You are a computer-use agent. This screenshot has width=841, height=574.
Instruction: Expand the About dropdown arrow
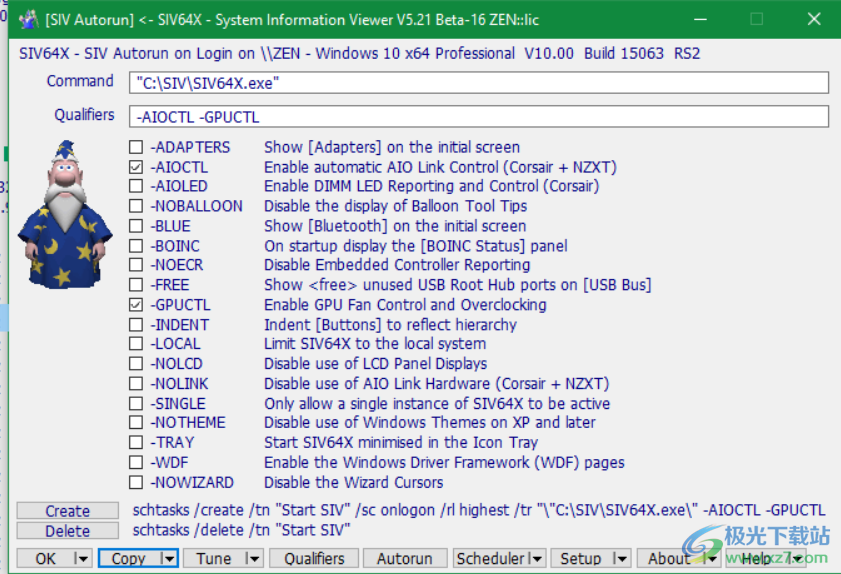711,558
